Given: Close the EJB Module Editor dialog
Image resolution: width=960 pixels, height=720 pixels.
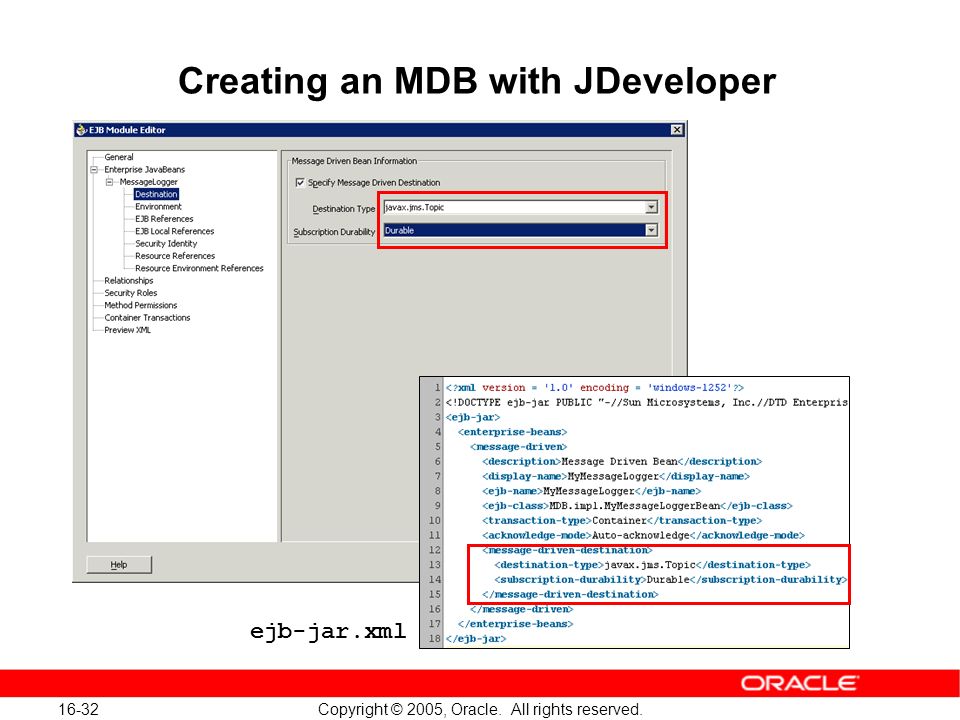Looking at the screenshot, I should (677, 130).
